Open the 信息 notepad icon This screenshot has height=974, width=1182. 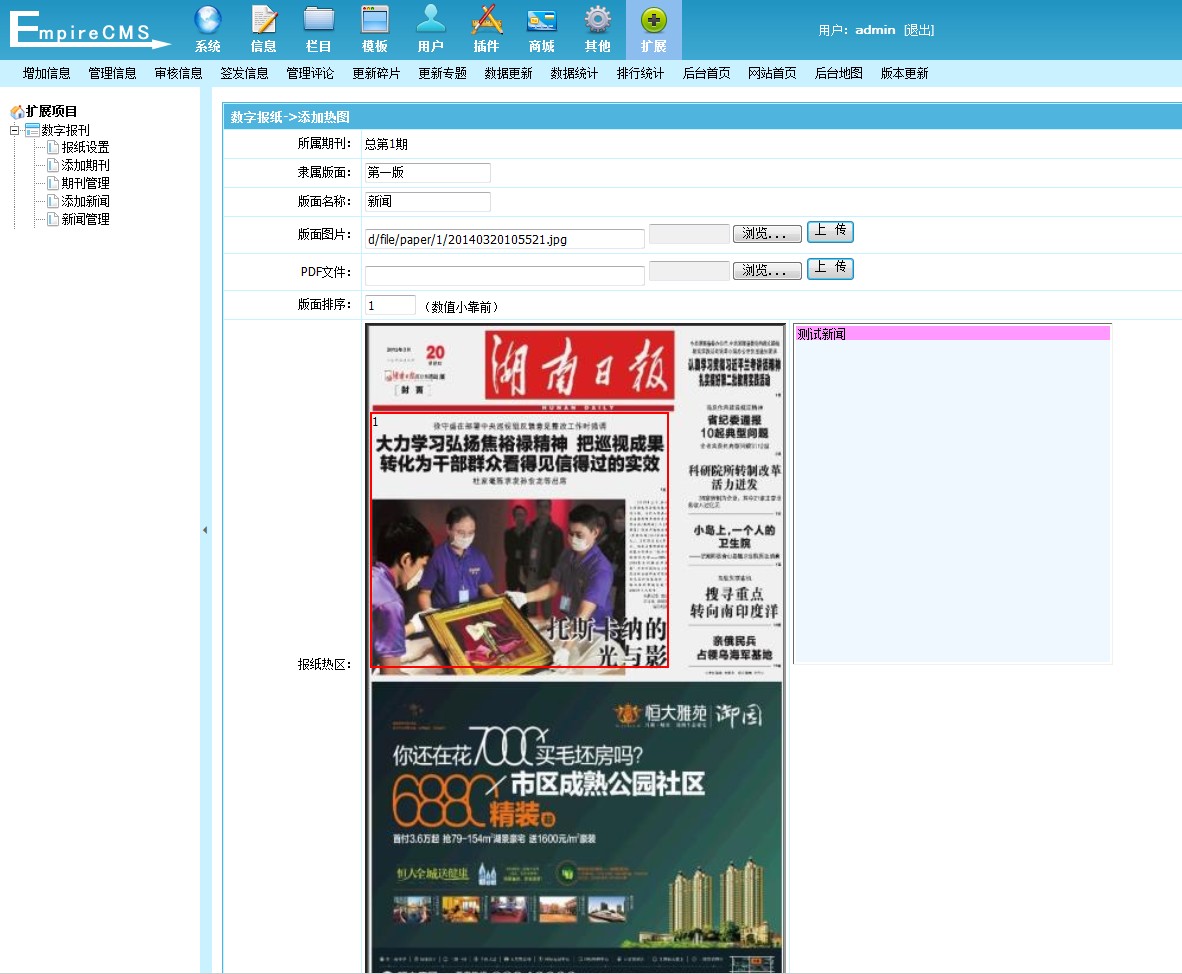point(263,20)
